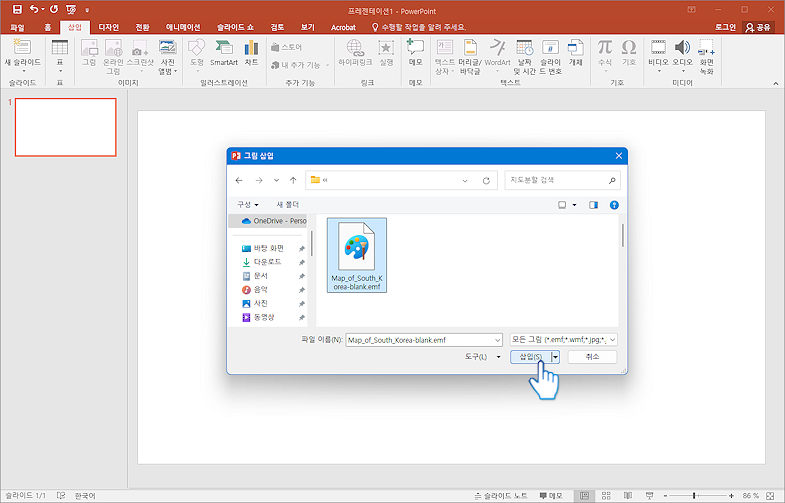Expand recent locations chevron in dialog

(276, 181)
